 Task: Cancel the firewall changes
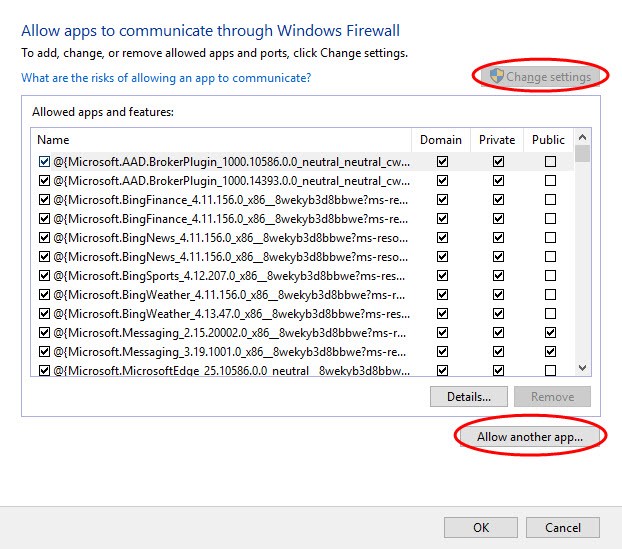point(562,528)
